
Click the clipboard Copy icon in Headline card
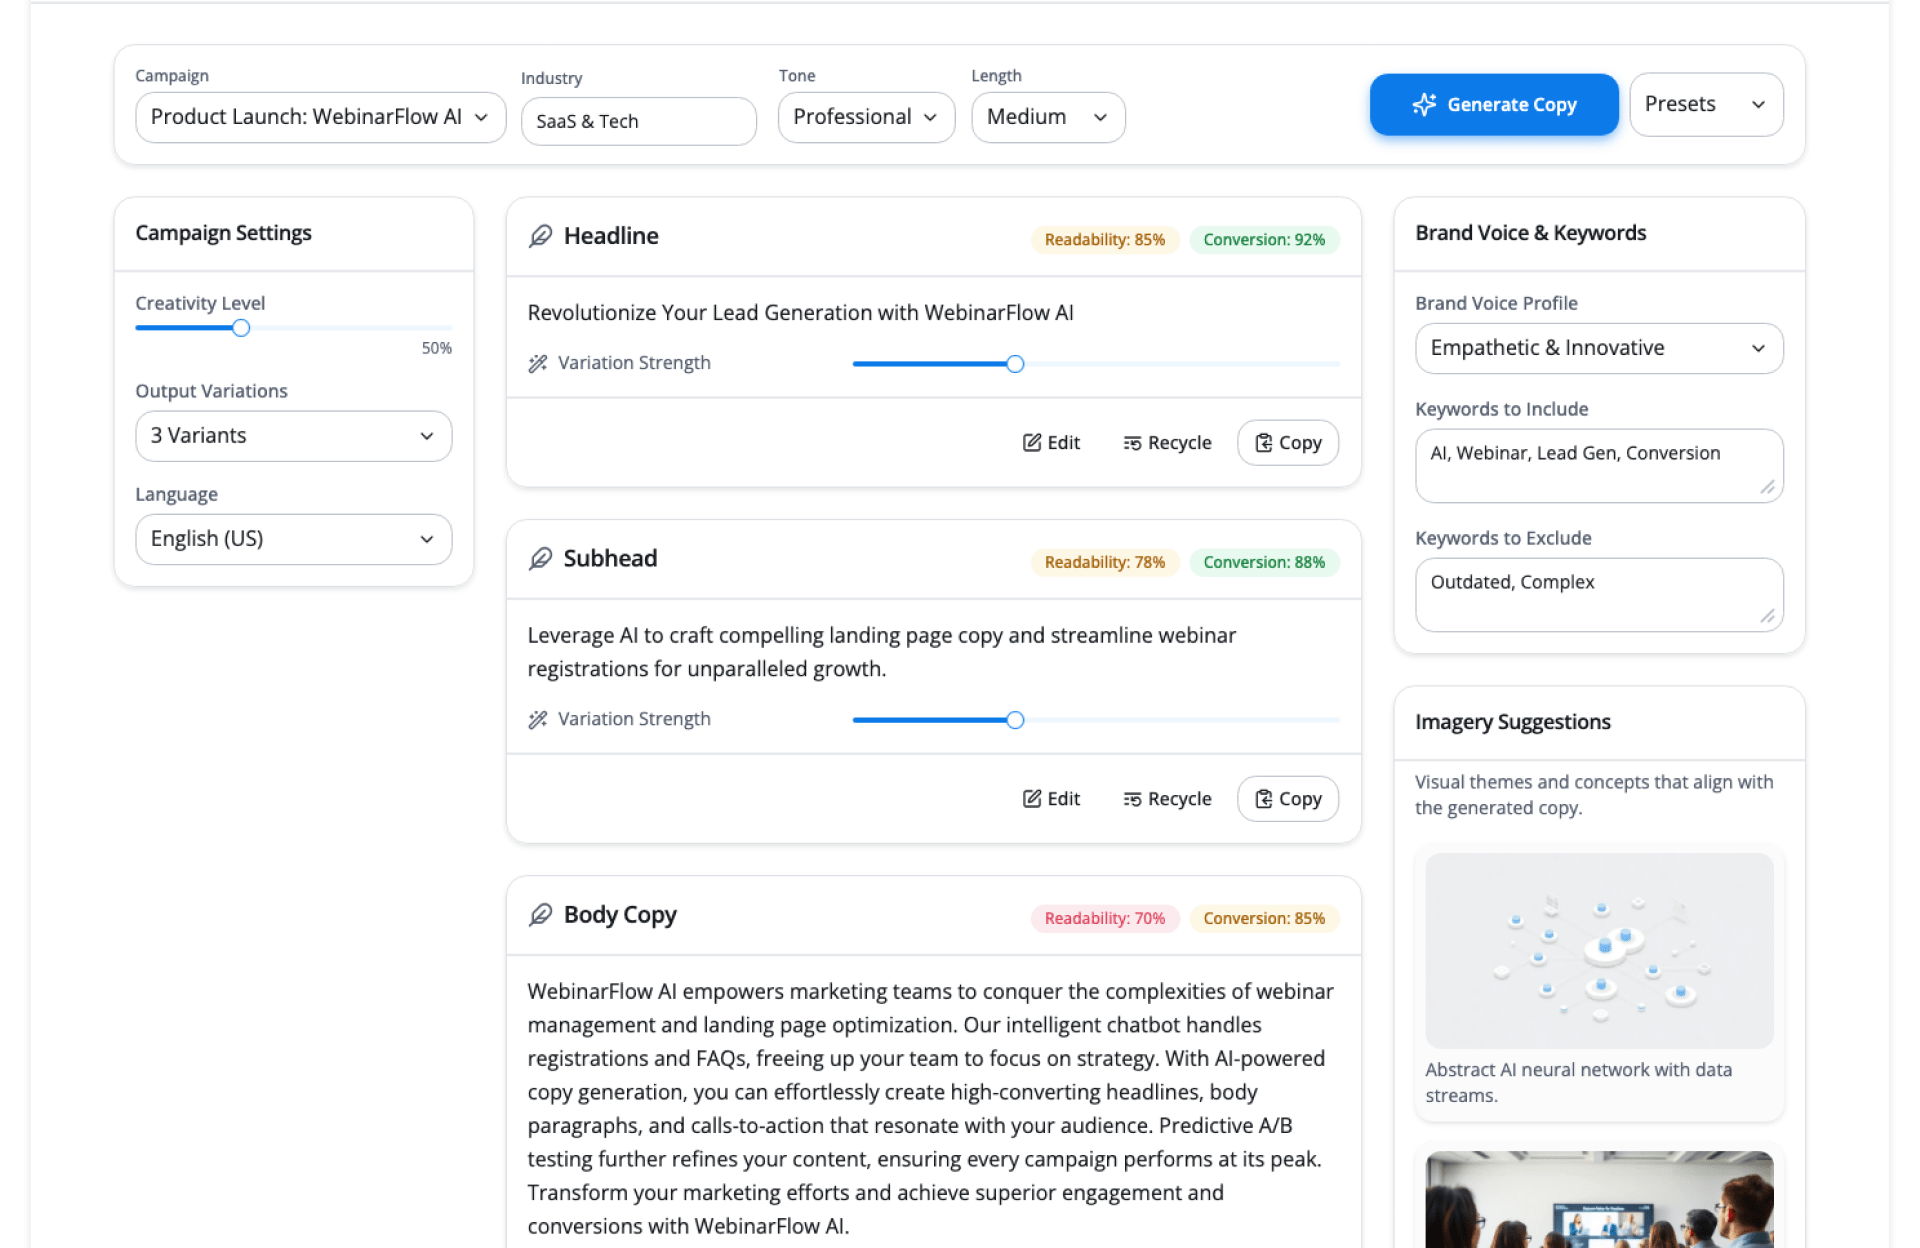[1264, 442]
